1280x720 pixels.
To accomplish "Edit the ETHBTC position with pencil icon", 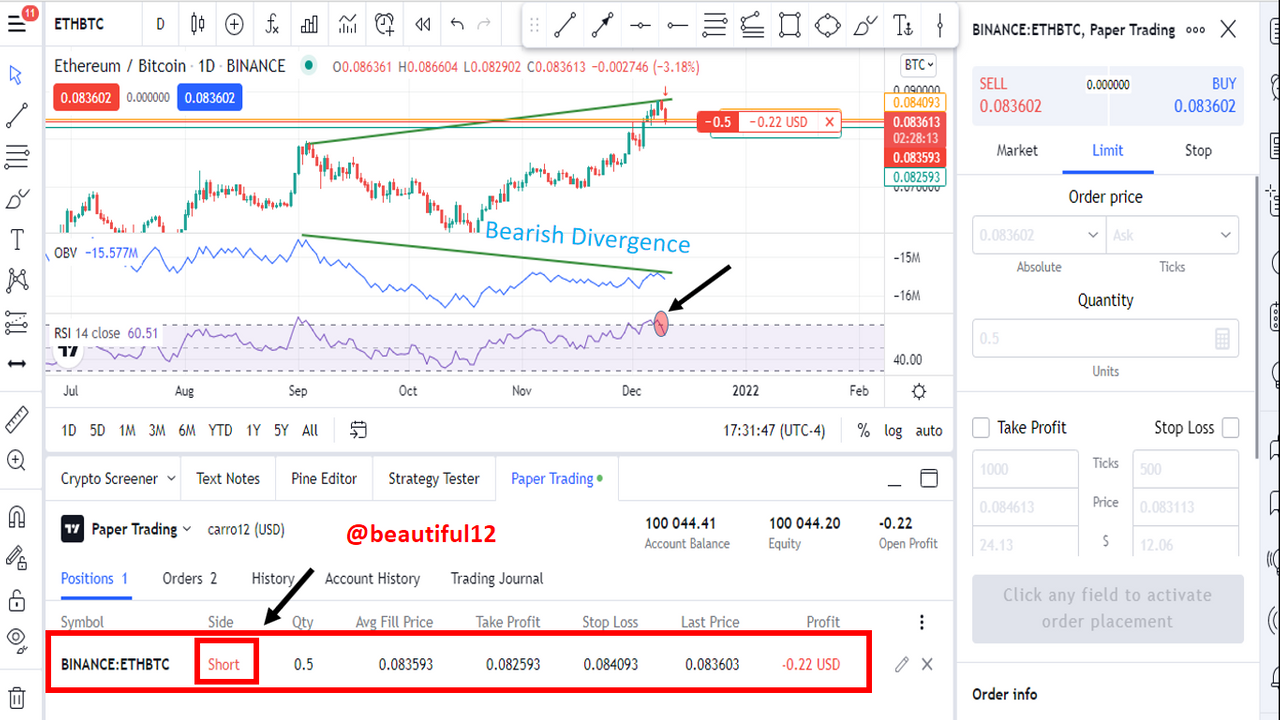I will pos(902,664).
